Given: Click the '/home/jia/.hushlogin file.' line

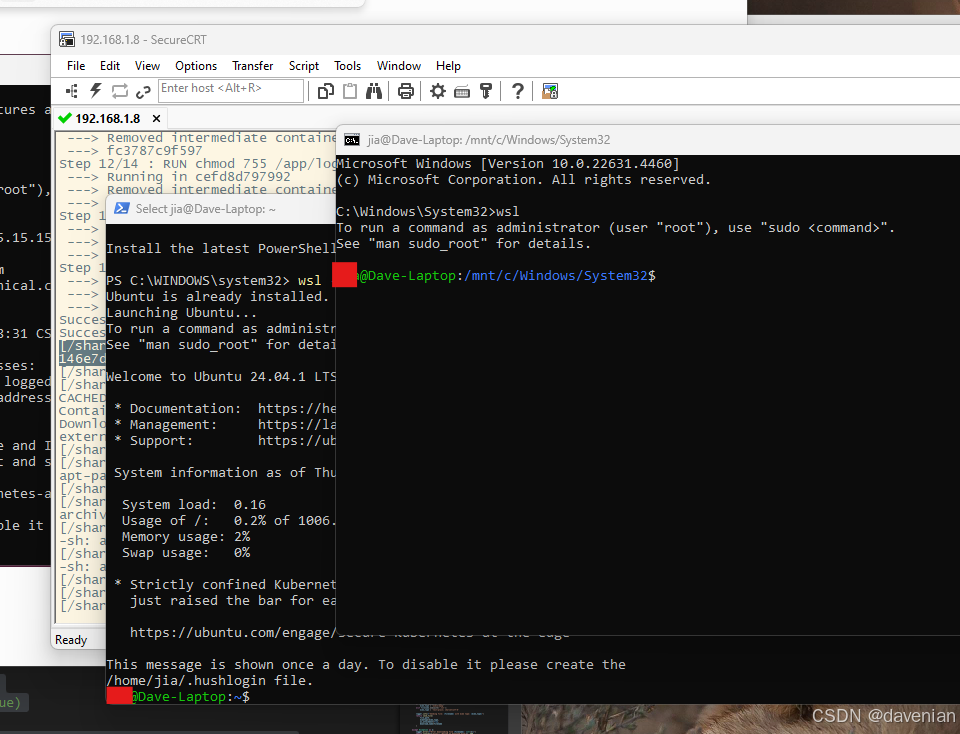Looking at the screenshot, I should click(209, 680).
